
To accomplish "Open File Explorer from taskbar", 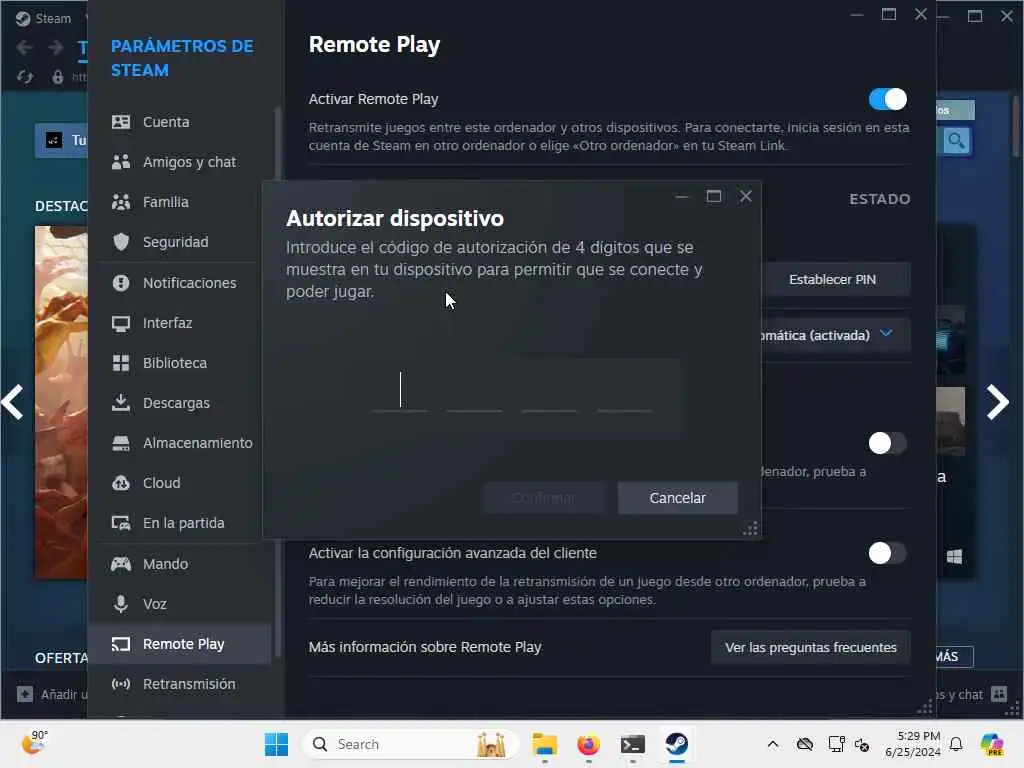I will pyautogui.click(x=545, y=744).
